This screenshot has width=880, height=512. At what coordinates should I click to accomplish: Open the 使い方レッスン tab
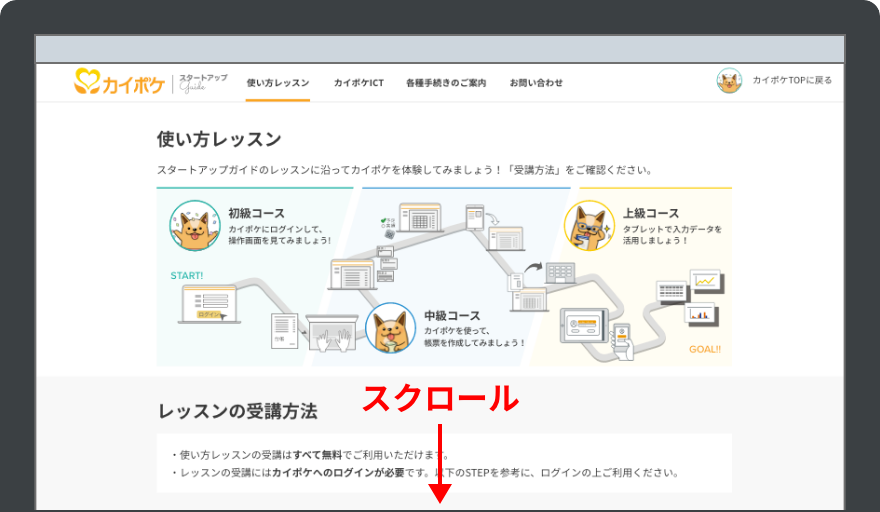click(x=278, y=83)
